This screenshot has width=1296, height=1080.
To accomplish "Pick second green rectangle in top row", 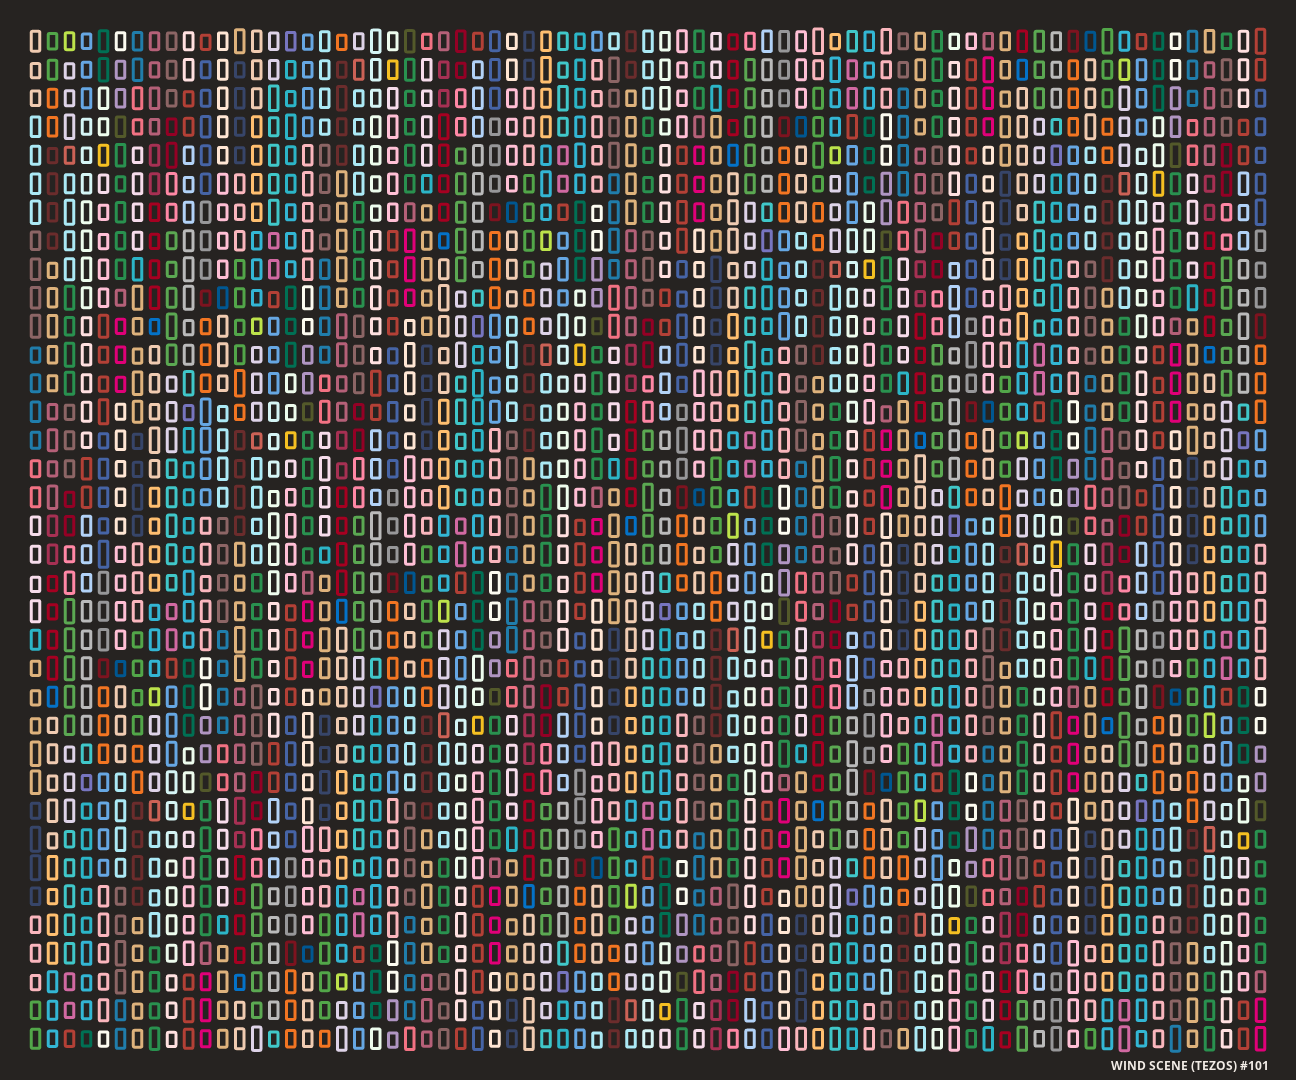I will coord(52,41).
